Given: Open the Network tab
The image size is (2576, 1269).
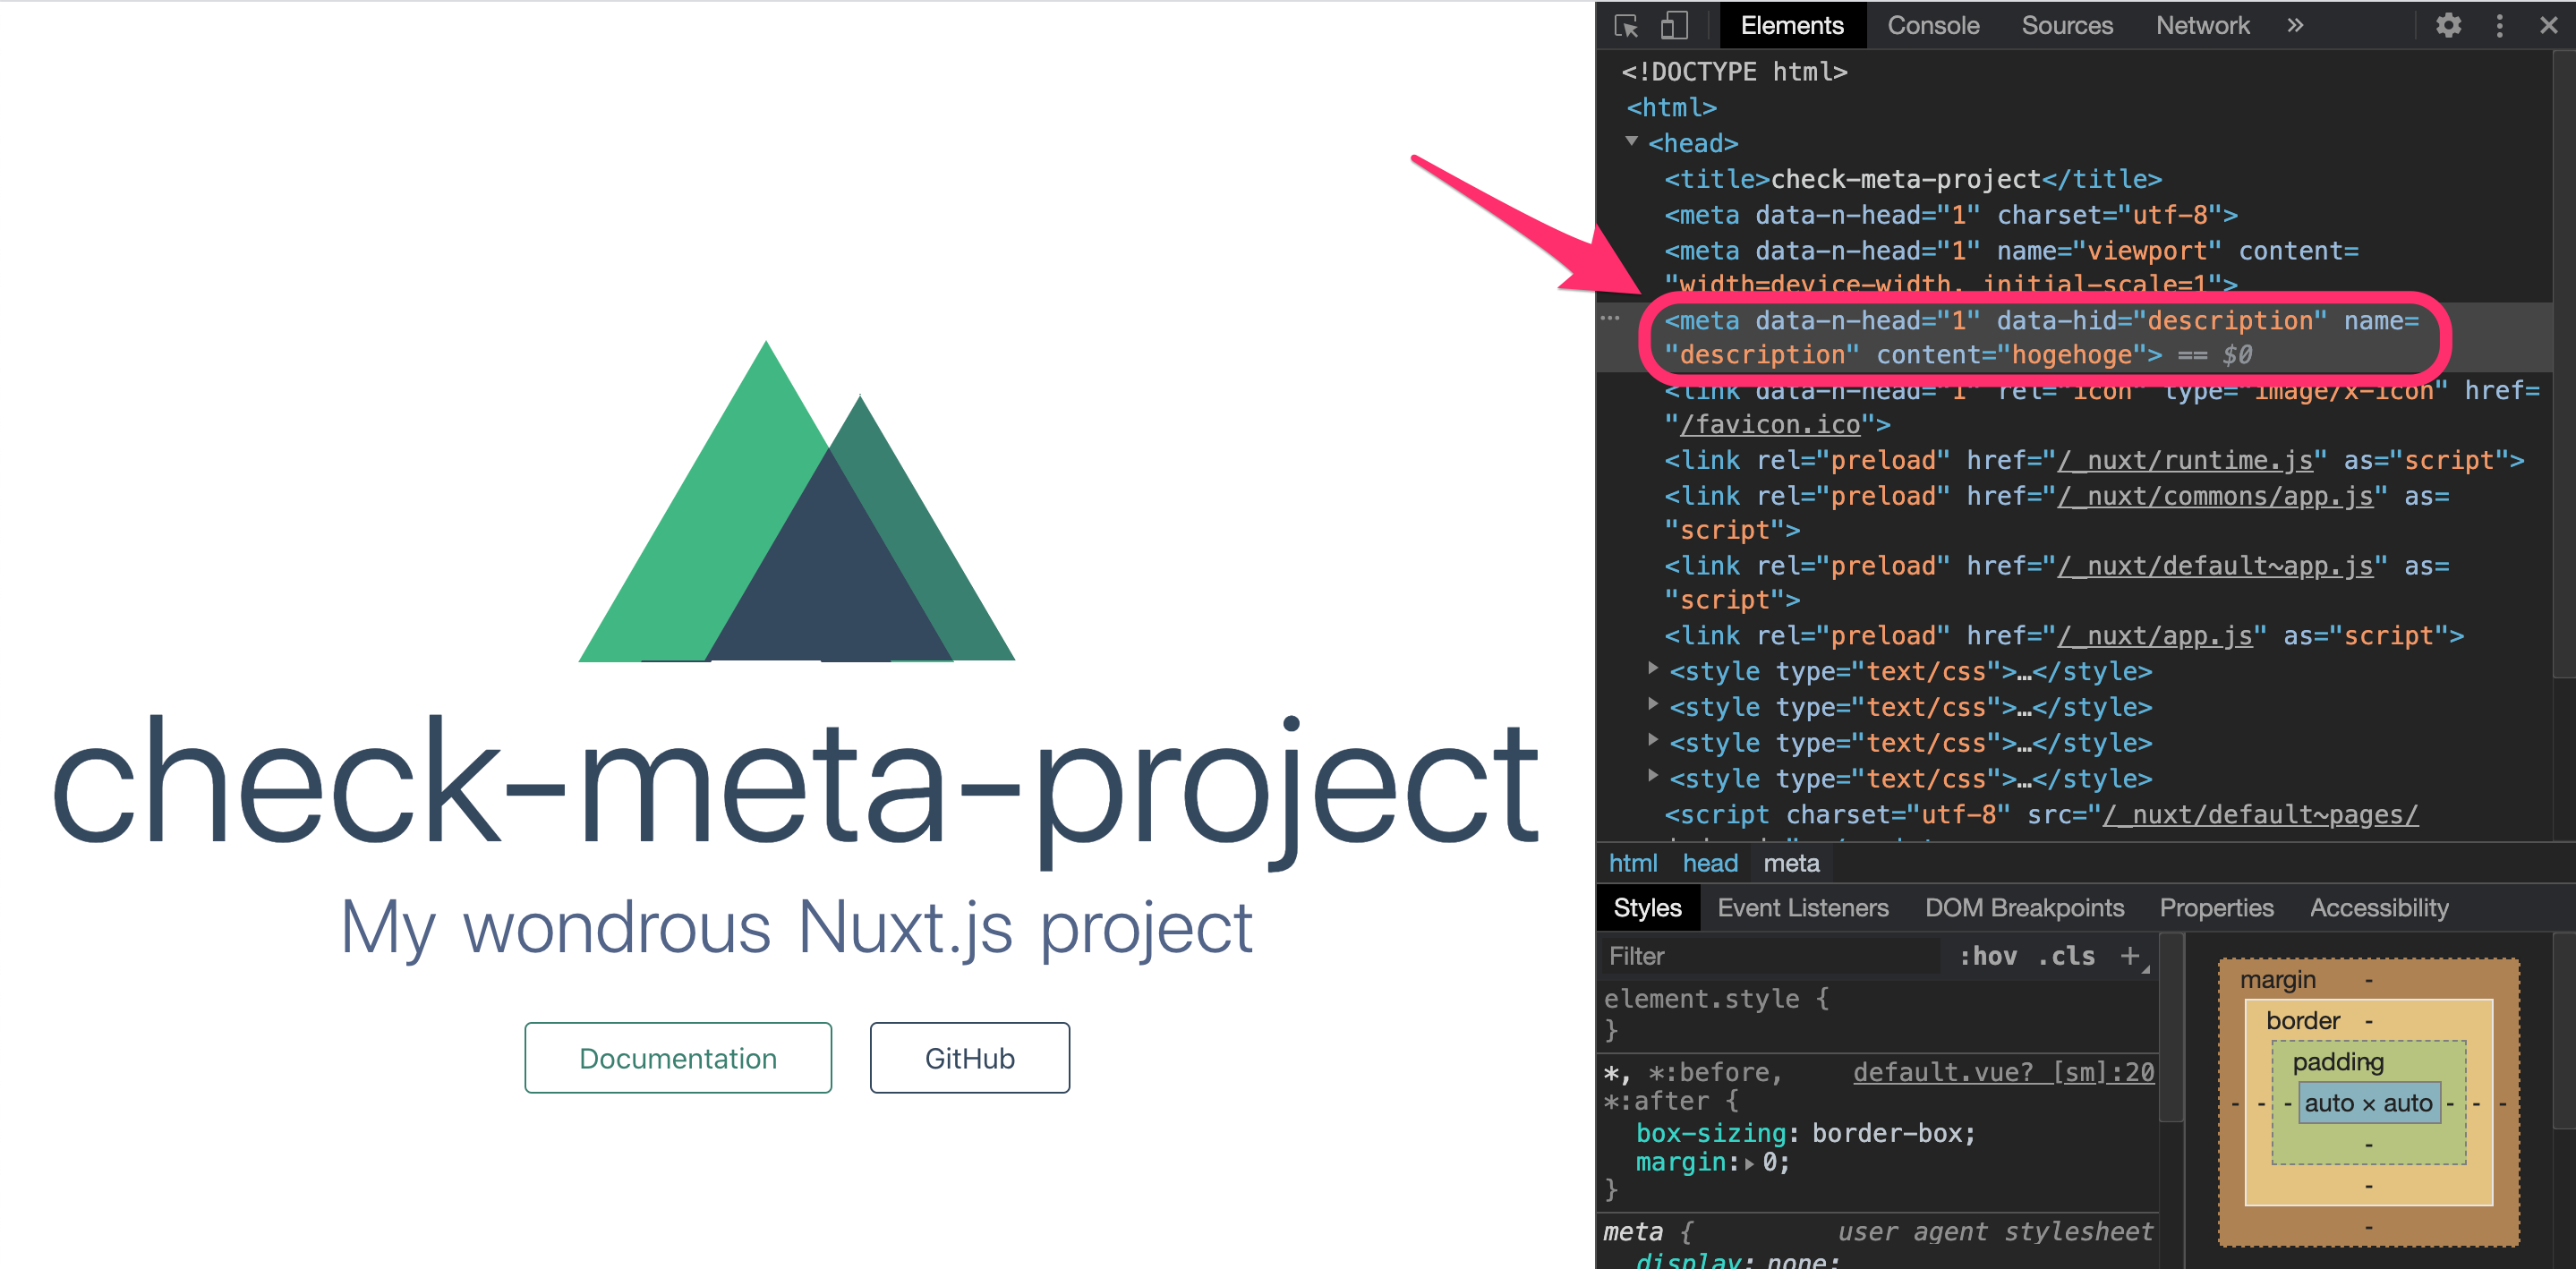Looking at the screenshot, I should point(2202,25).
